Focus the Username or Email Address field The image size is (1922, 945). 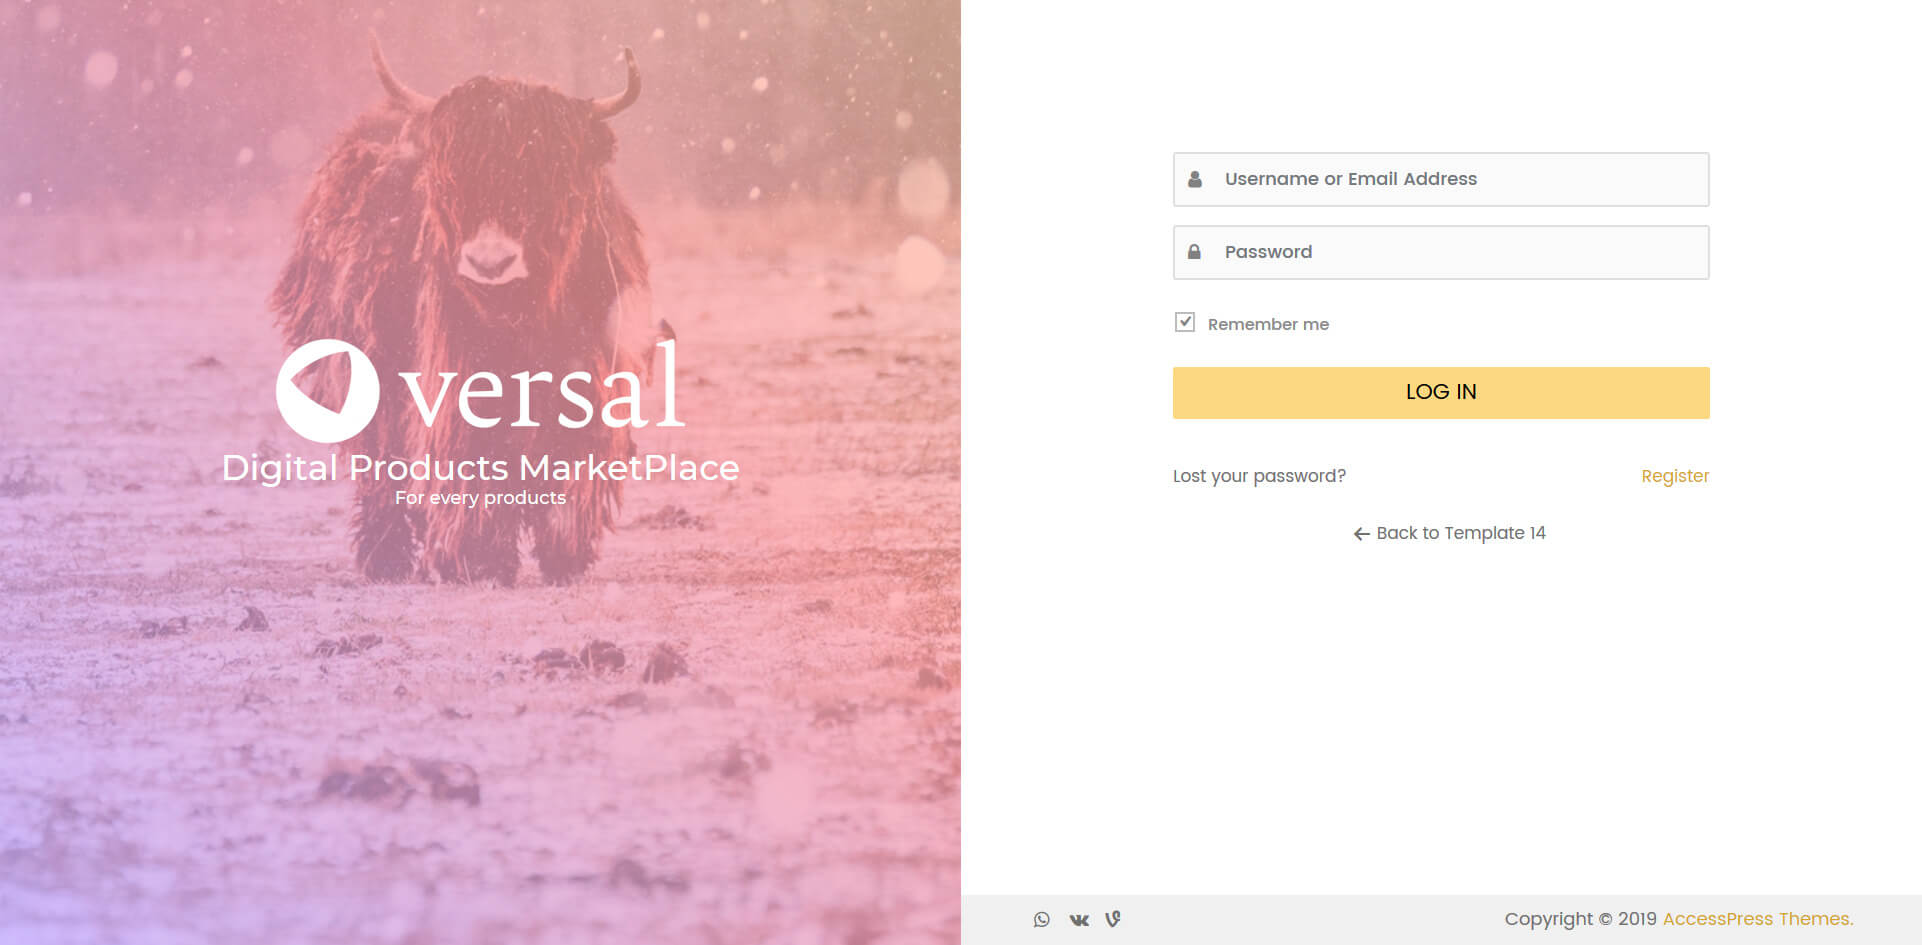point(1441,180)
